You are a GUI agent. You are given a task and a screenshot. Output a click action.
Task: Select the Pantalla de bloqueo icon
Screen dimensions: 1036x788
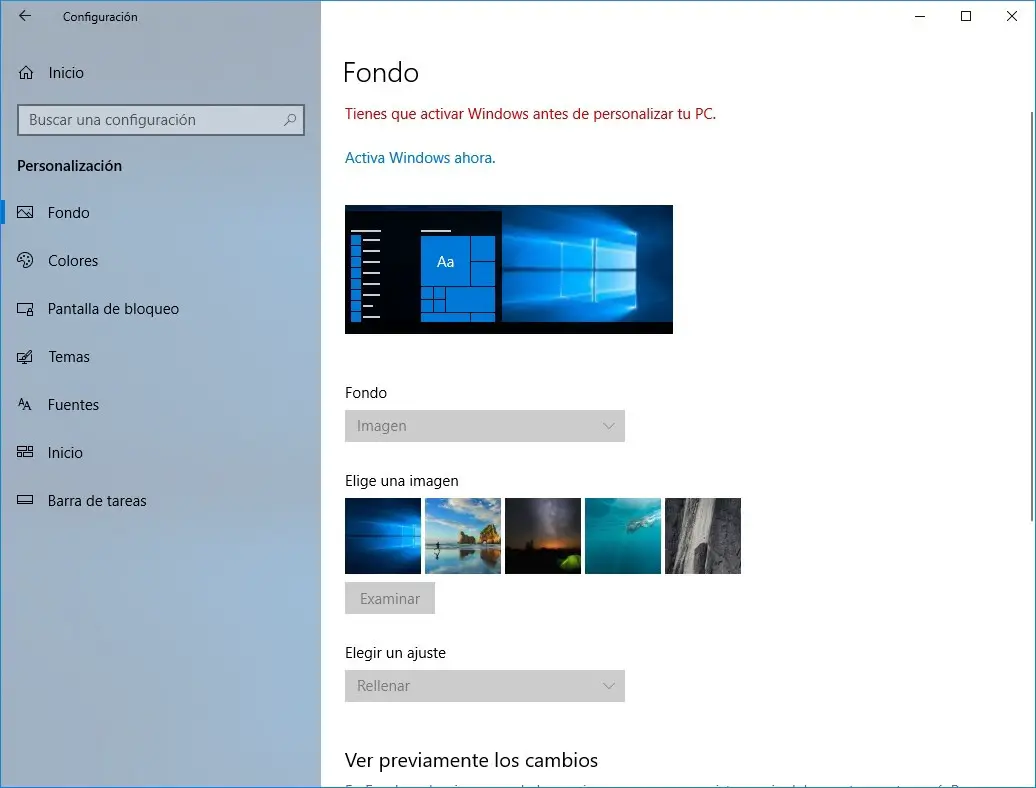tap(25, 308)
